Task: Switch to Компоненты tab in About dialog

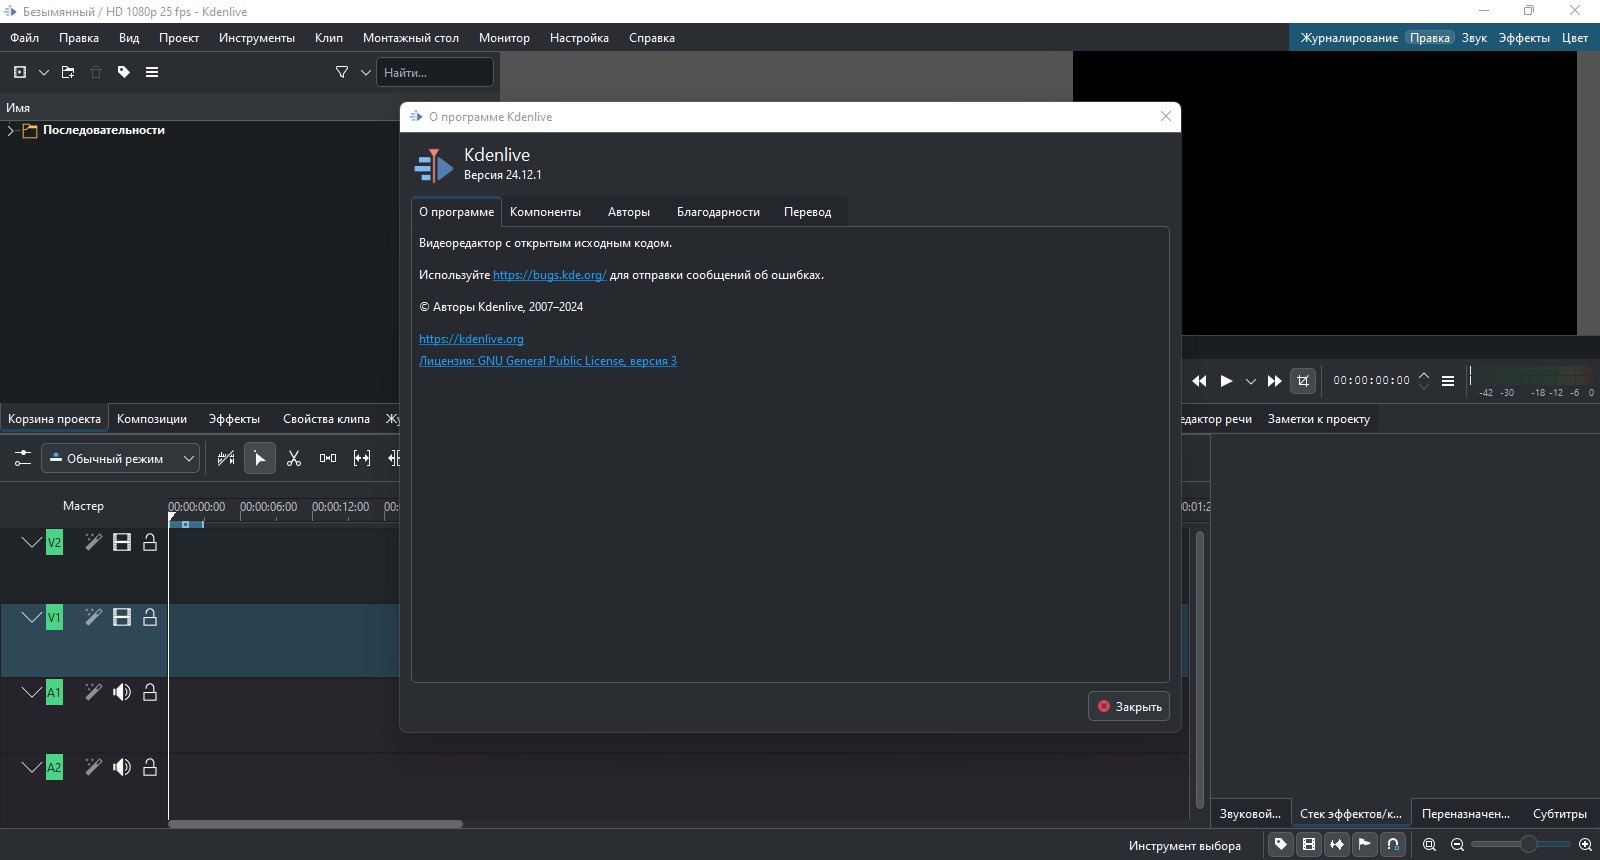Action: click(x=545, y=212)
